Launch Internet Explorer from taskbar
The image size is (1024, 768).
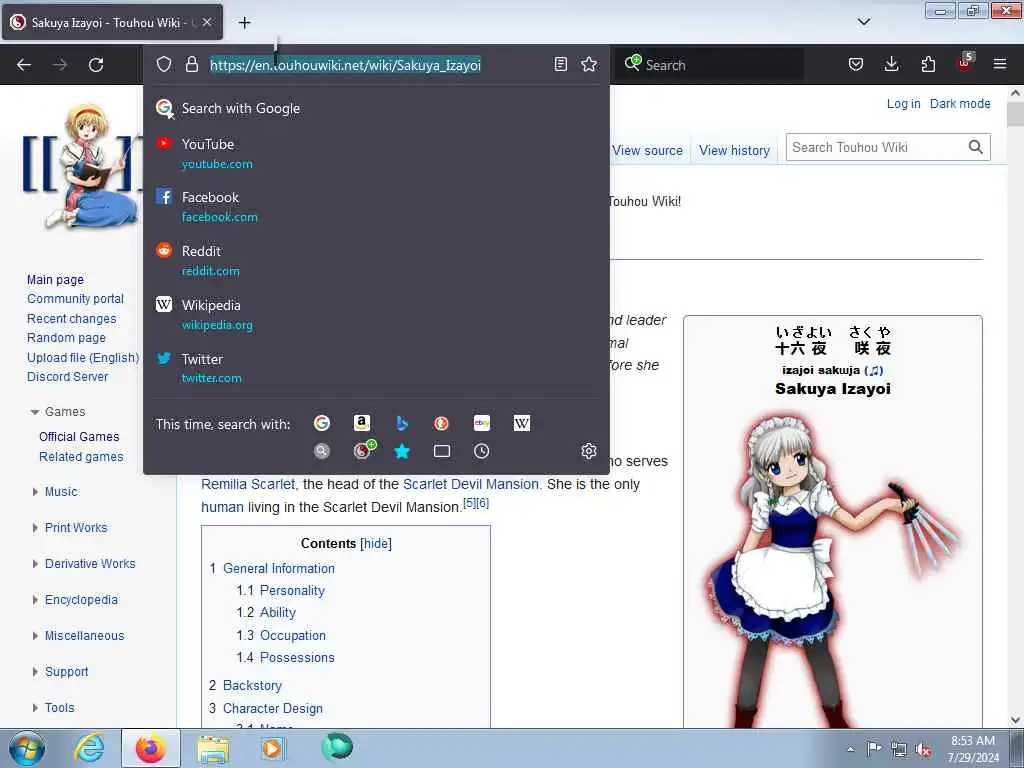(89, 748)
